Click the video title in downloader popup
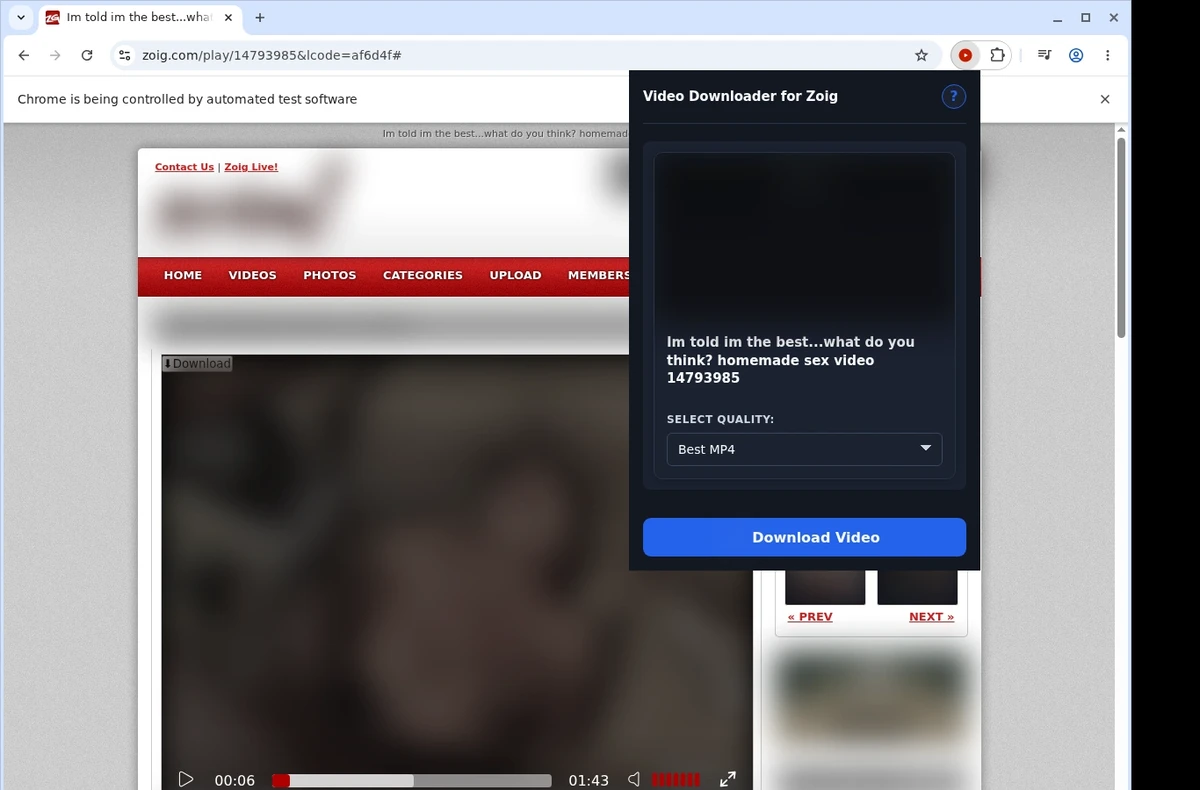Screen dimensions: 1200x790 pos(791,360)
